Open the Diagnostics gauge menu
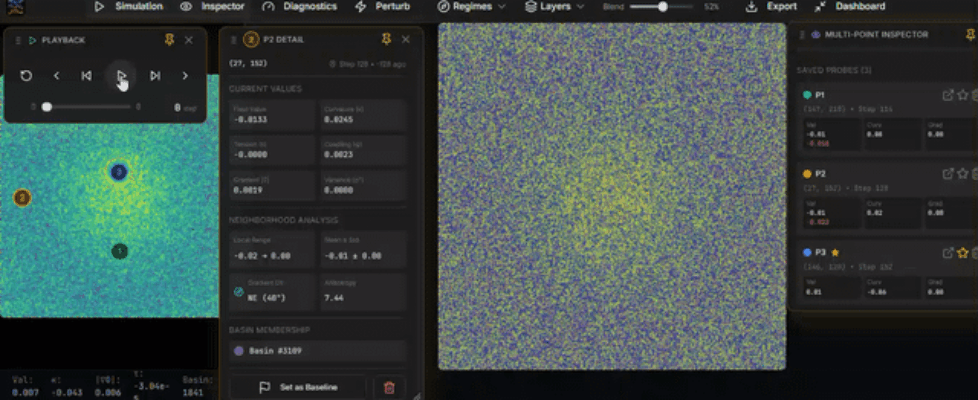 pyautogui.click(x=299, y=6)
